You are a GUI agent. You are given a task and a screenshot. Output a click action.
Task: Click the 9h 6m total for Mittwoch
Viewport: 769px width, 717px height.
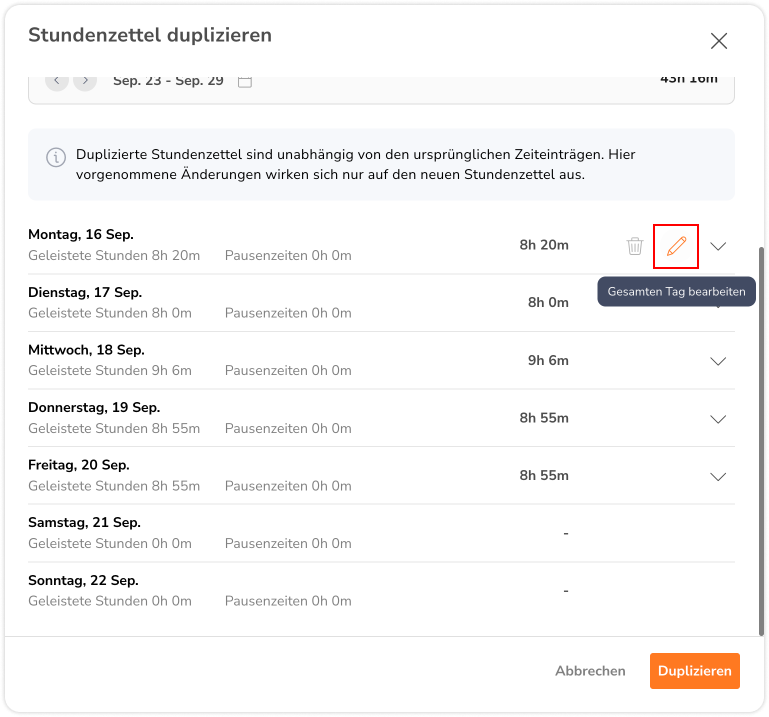[548, 360]
